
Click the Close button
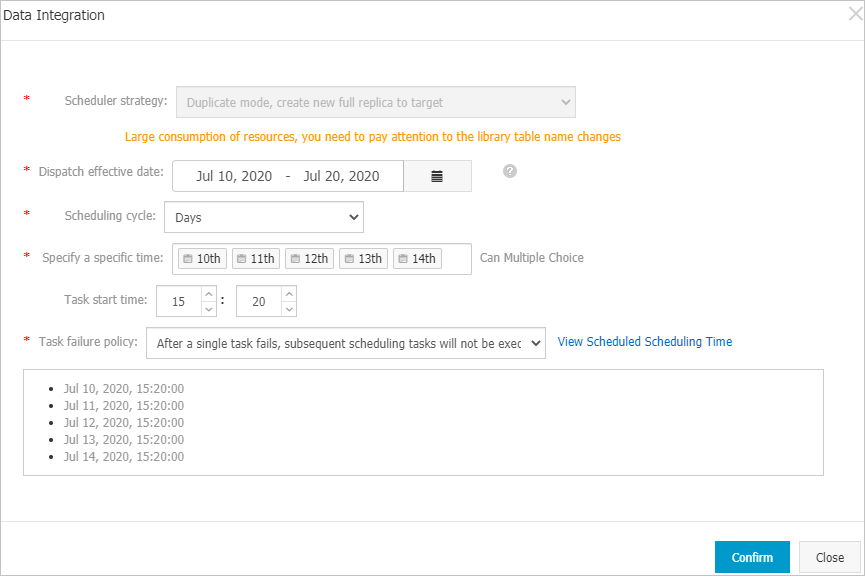[830, 557]
